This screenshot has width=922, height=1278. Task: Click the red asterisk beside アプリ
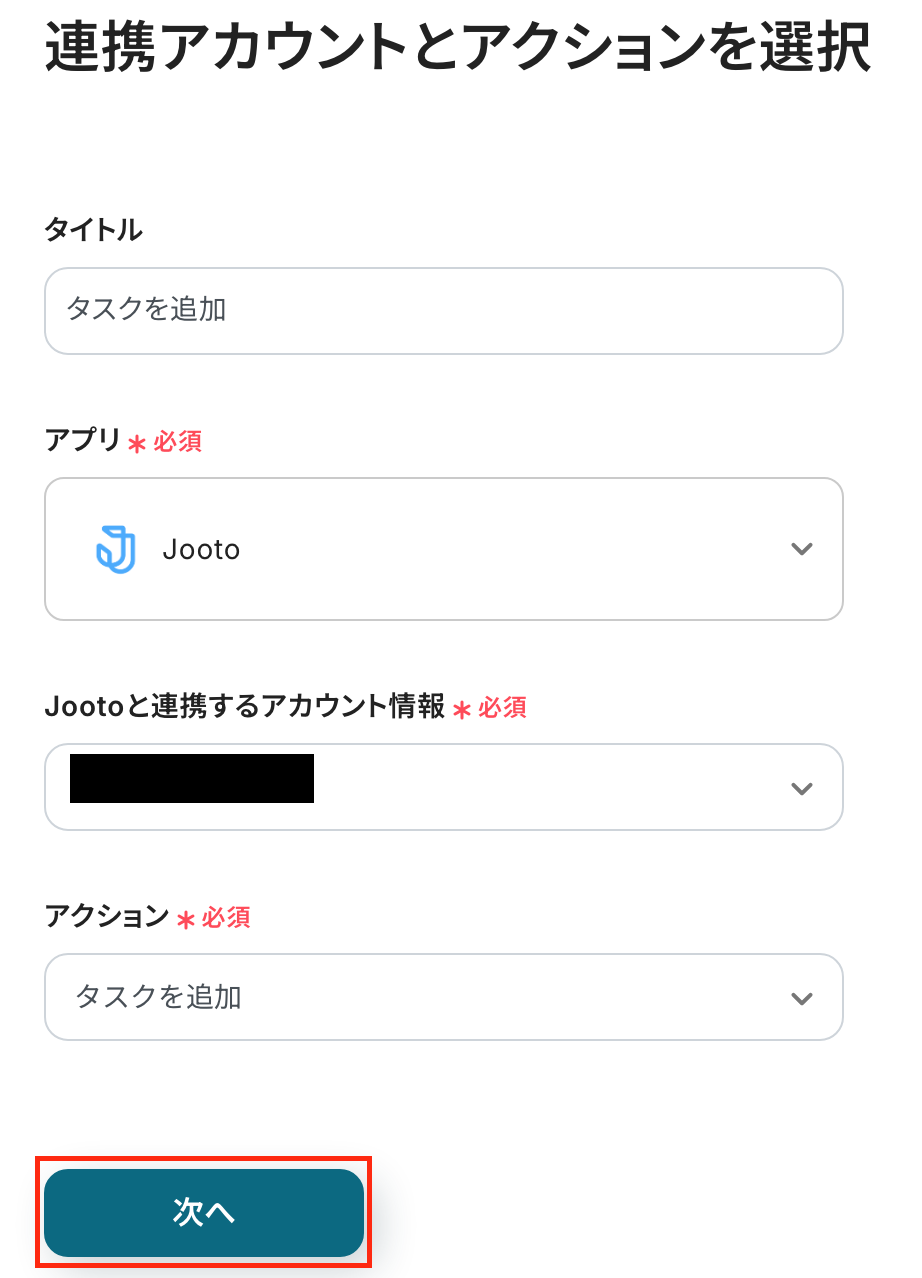[x=137, y=443]
